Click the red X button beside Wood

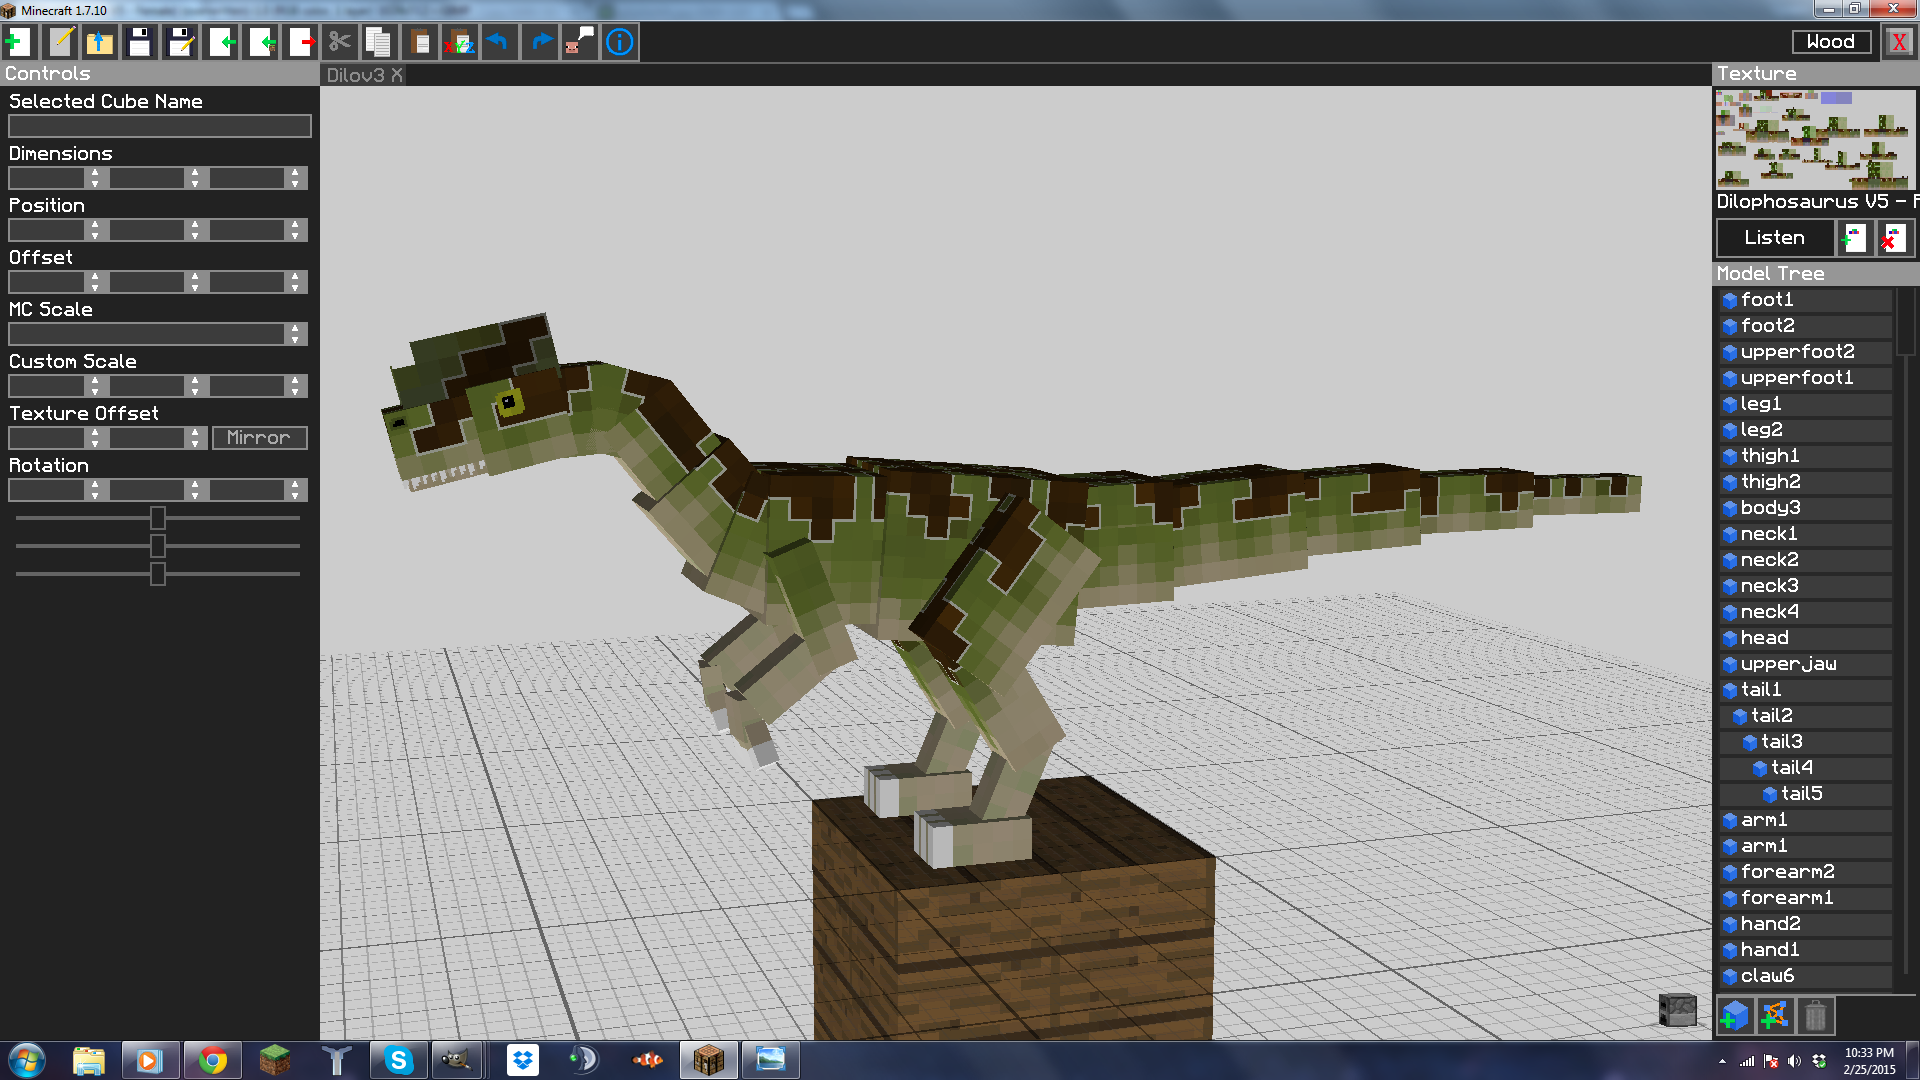tap(1899, 42)
